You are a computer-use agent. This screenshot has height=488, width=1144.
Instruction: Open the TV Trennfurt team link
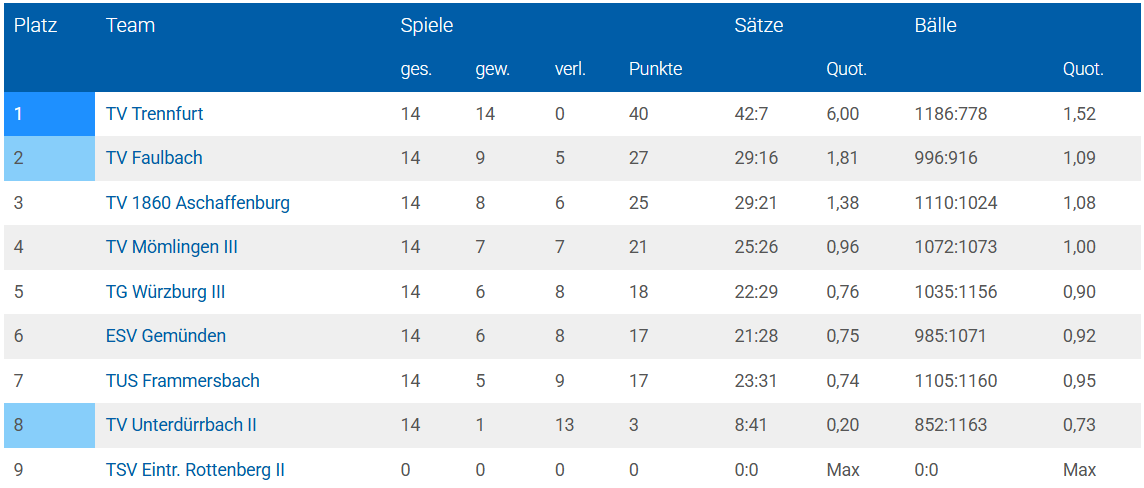pyautogui.click(x=154, y=114)
